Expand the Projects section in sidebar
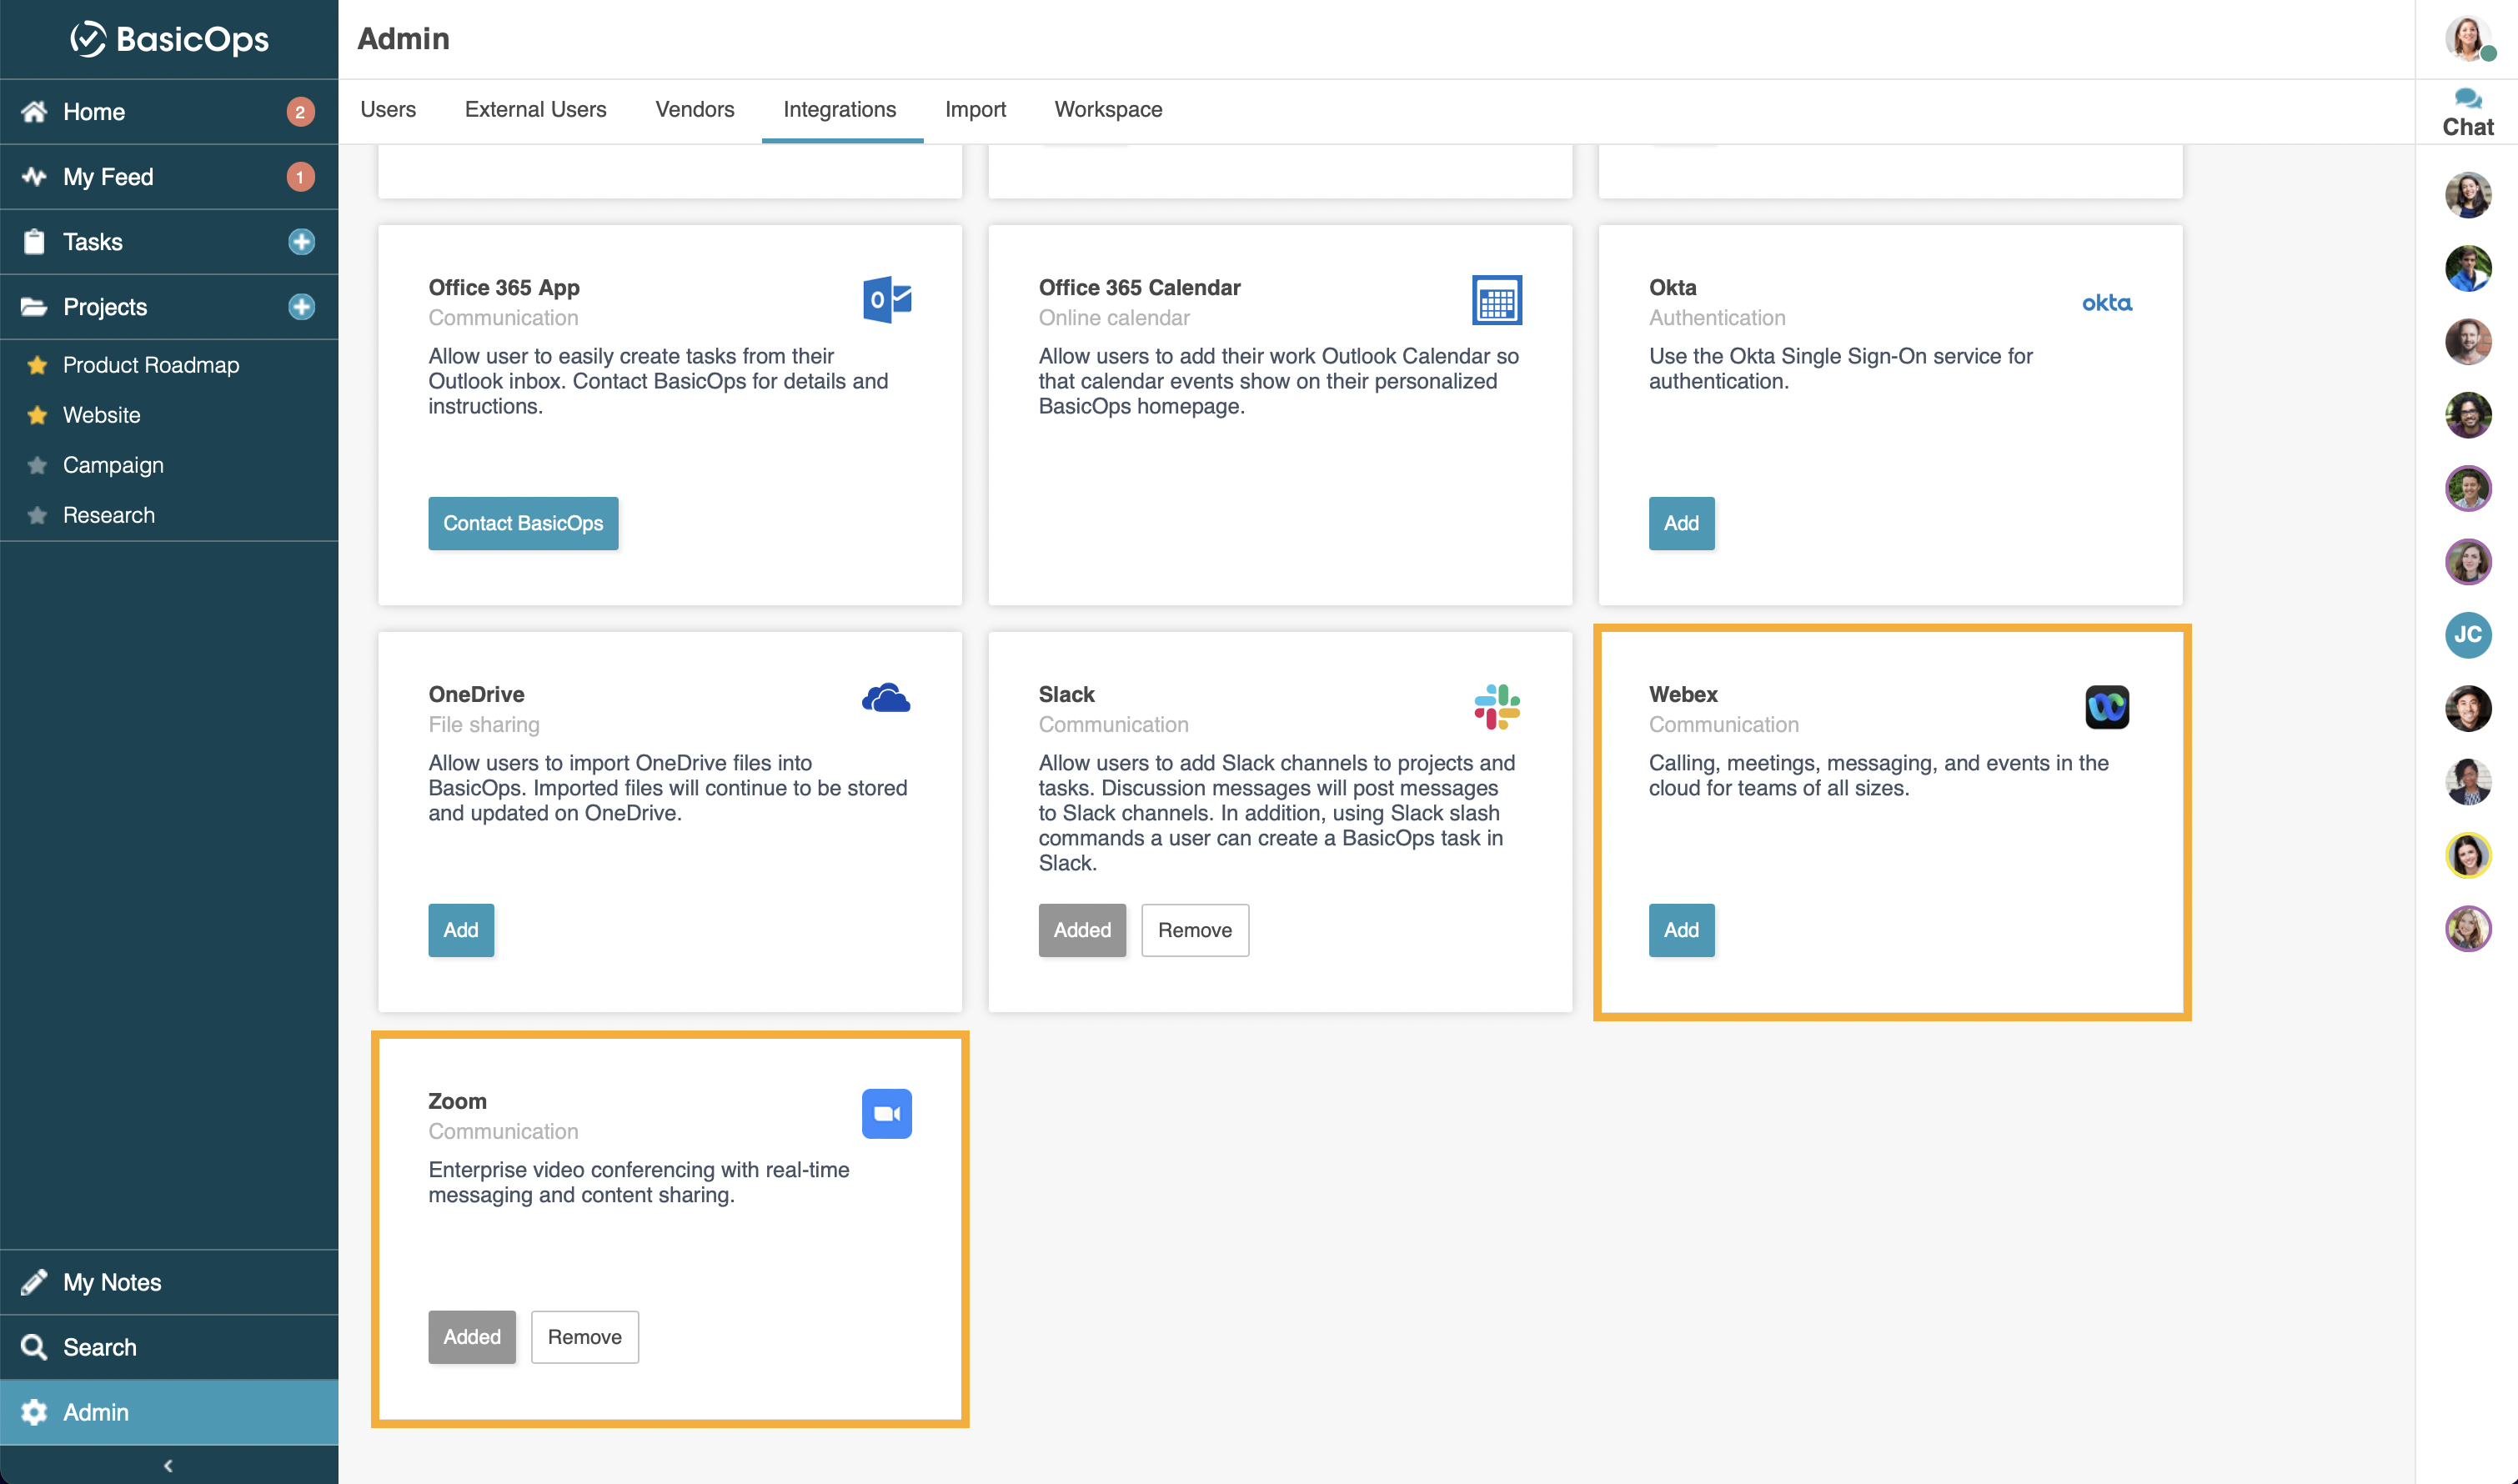The height and width of the screenshot is (1484, 2518). tap(104, 307)
